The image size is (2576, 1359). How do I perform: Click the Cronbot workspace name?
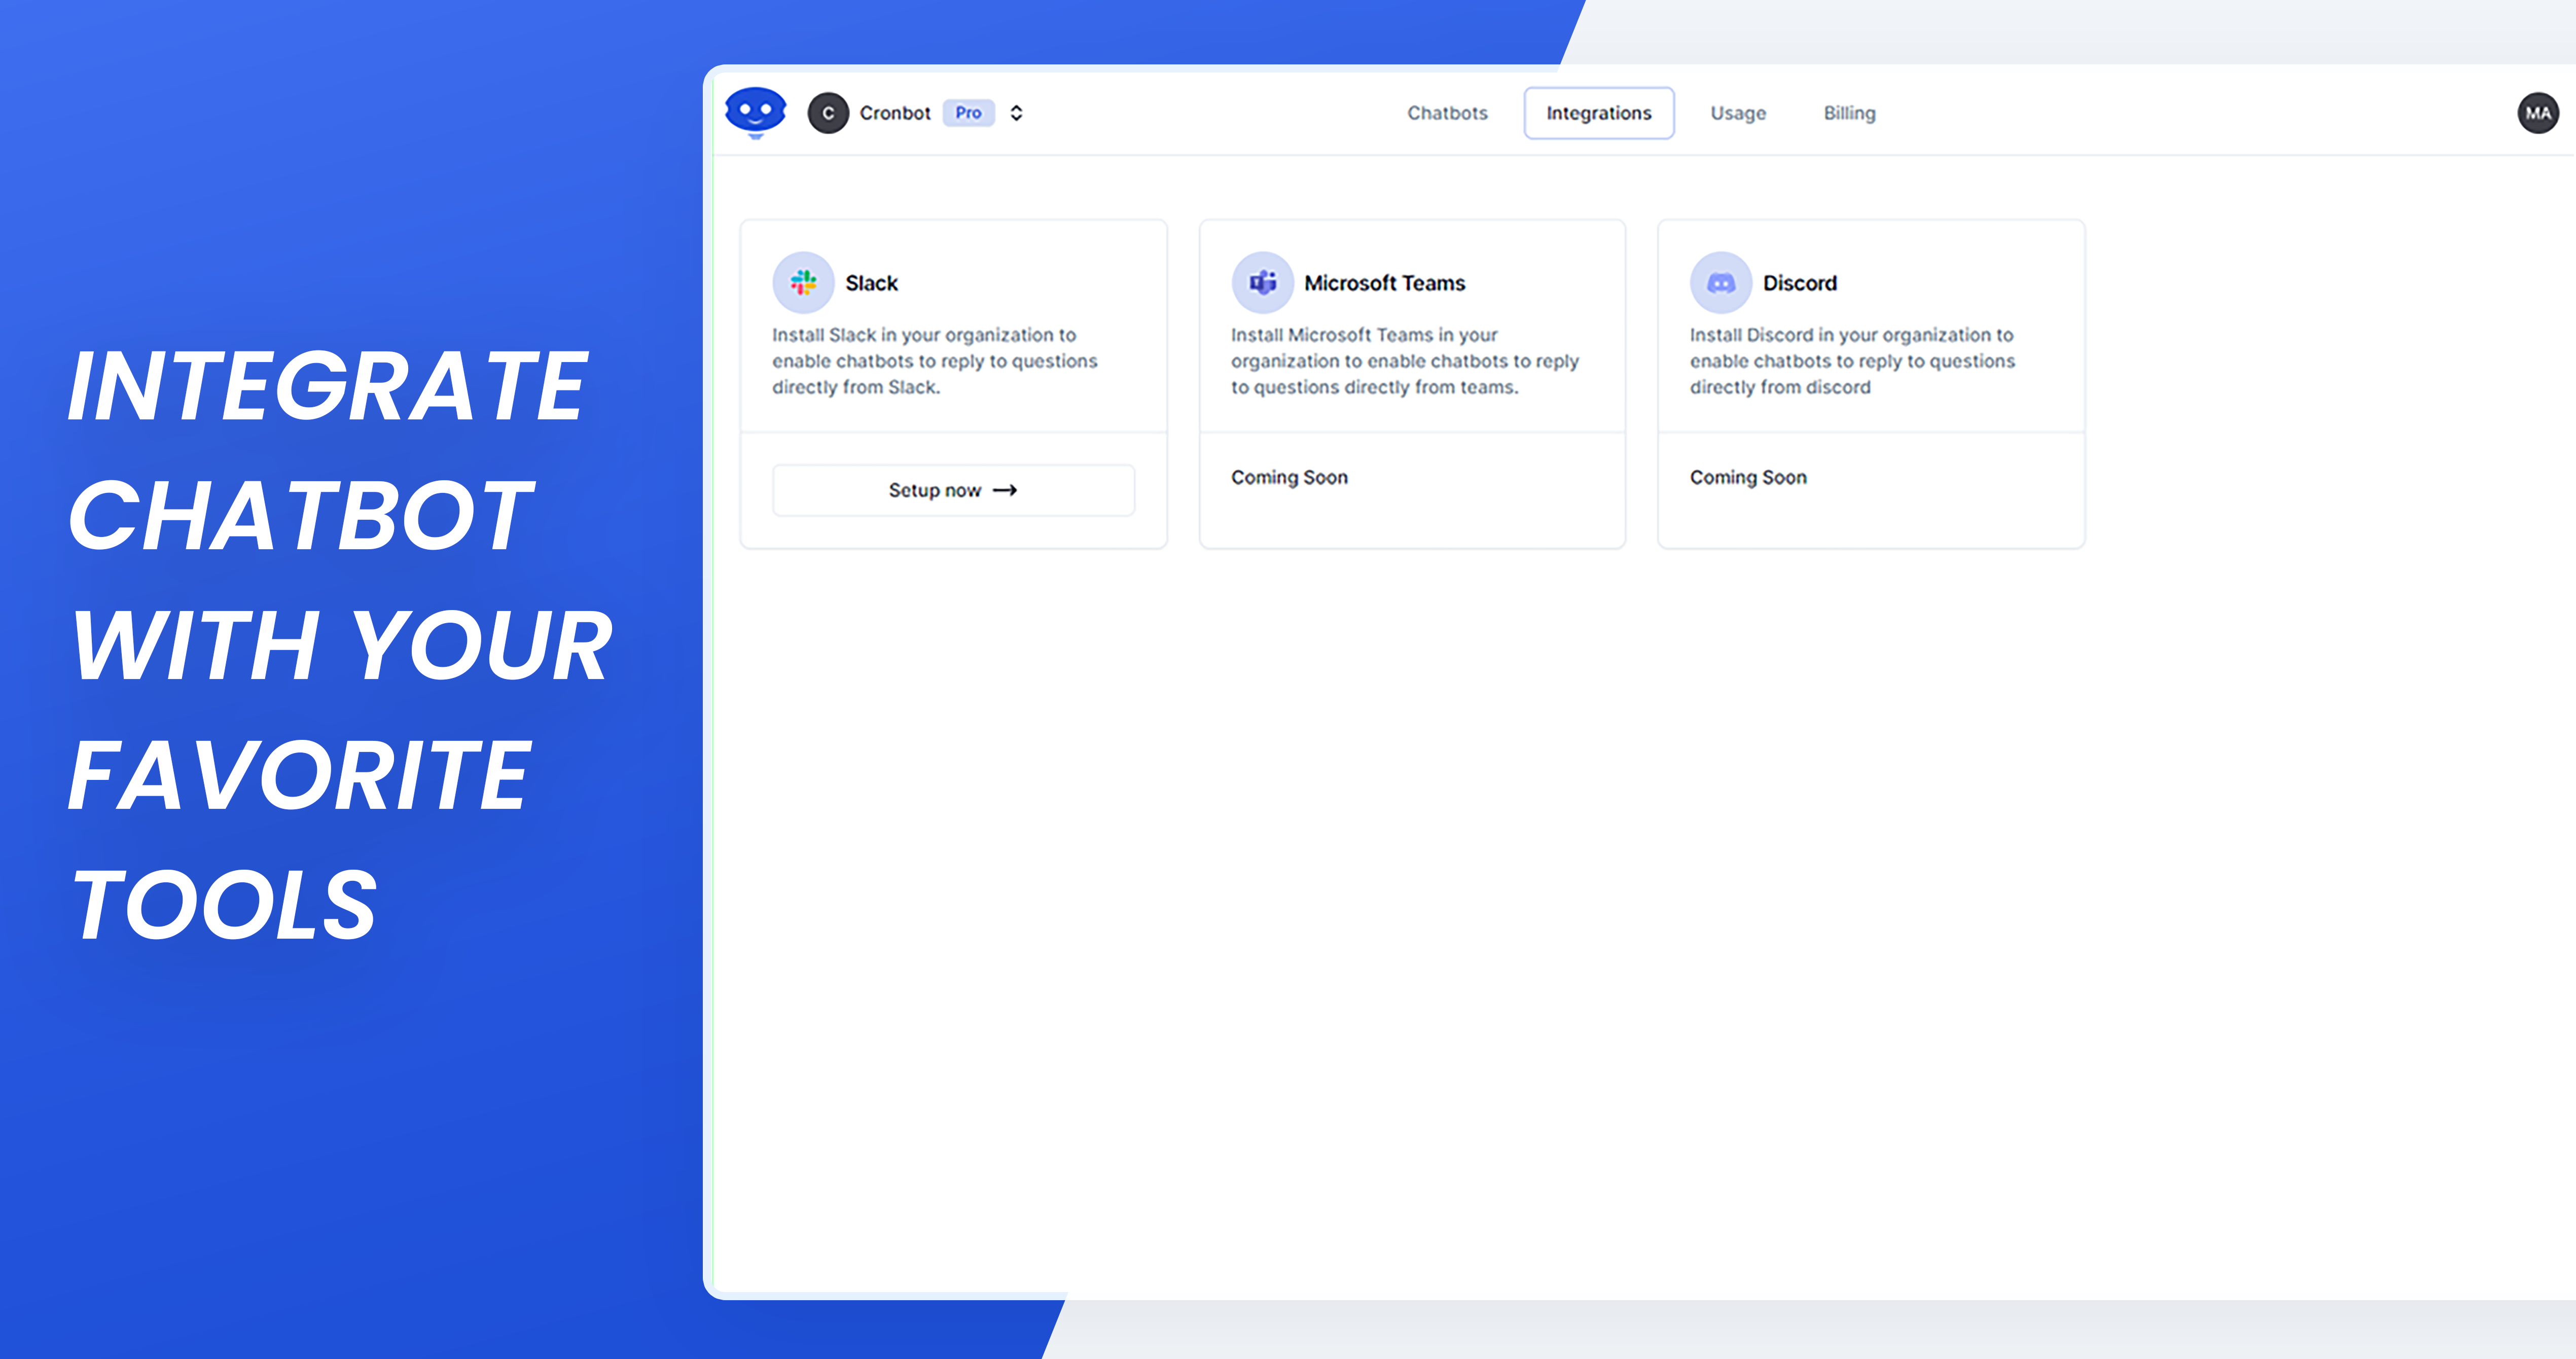894,113
